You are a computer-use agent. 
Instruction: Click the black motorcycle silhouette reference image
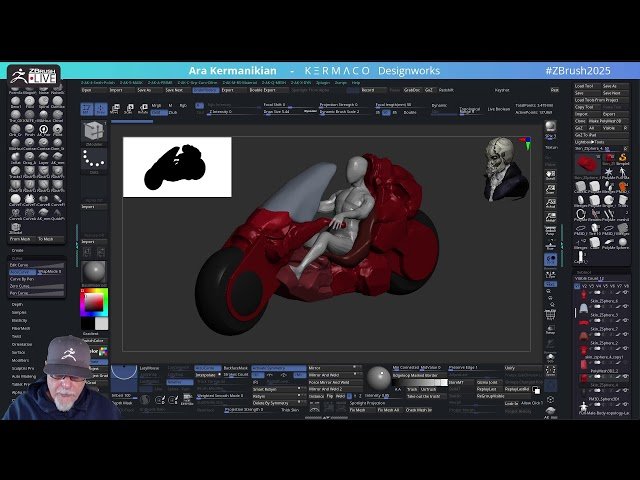coord(177,167)
